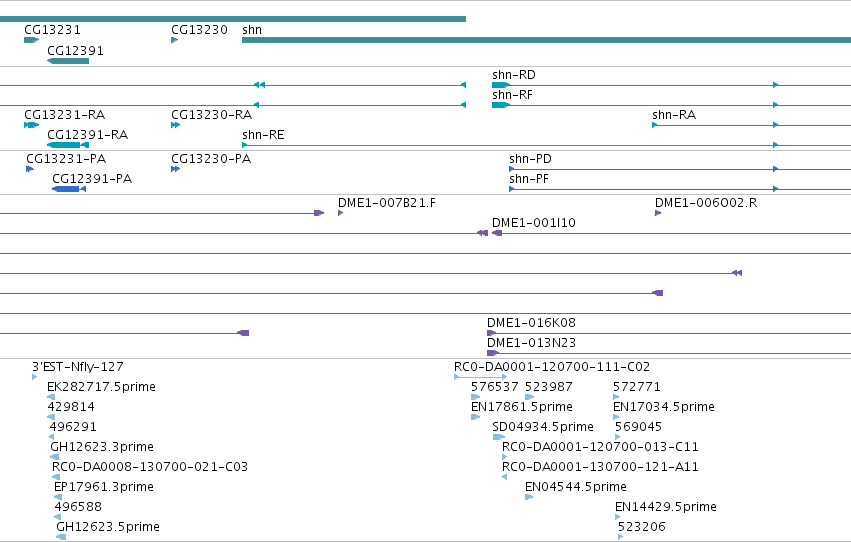
Task: Click the CG13231-RA transcript label
Action: tap(65, 115)
